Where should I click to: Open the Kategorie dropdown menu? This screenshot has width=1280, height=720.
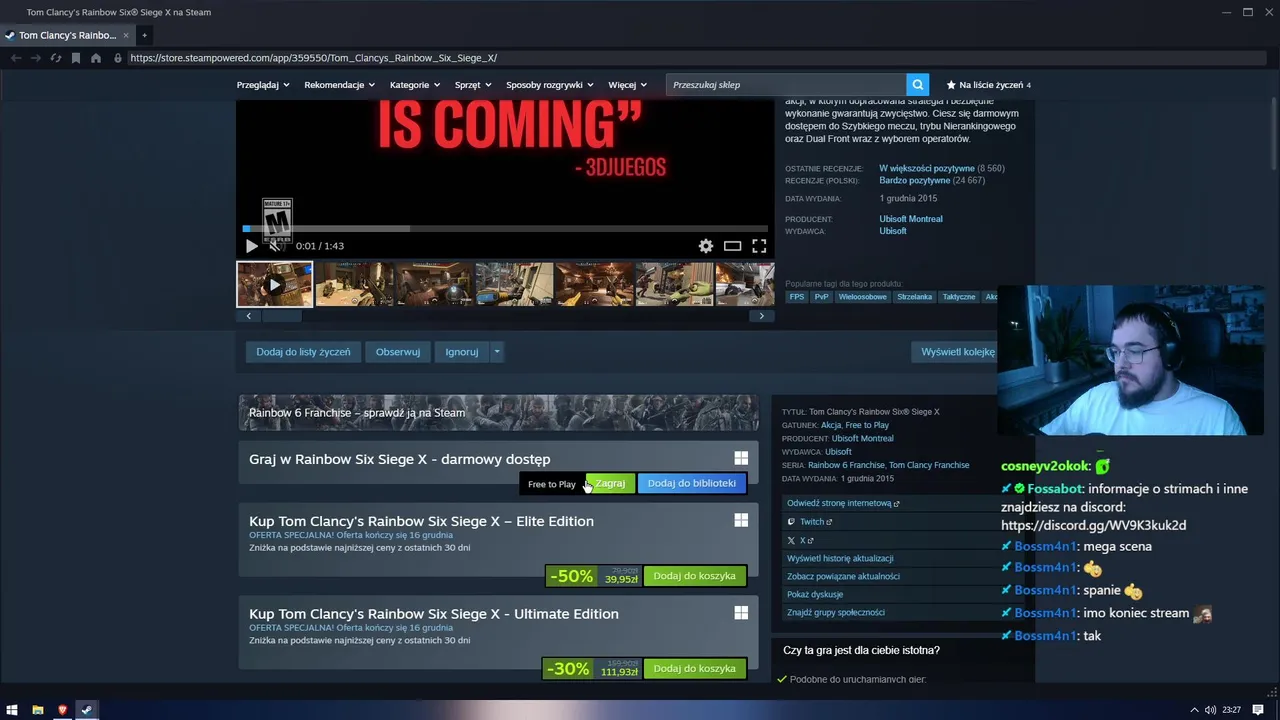[x=415, y=85]
